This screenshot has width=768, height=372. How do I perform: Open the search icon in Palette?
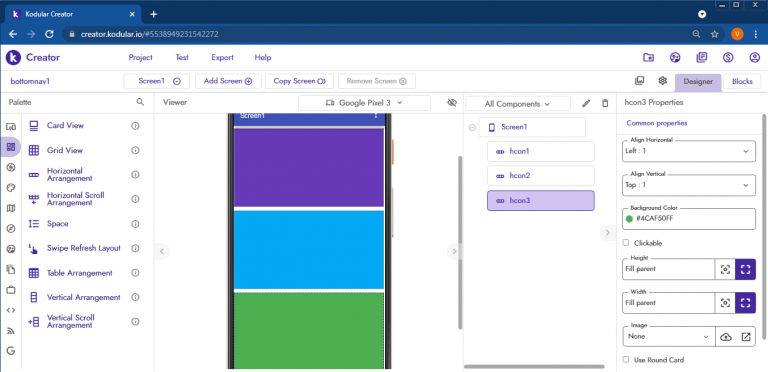click(x=140, y=102)
